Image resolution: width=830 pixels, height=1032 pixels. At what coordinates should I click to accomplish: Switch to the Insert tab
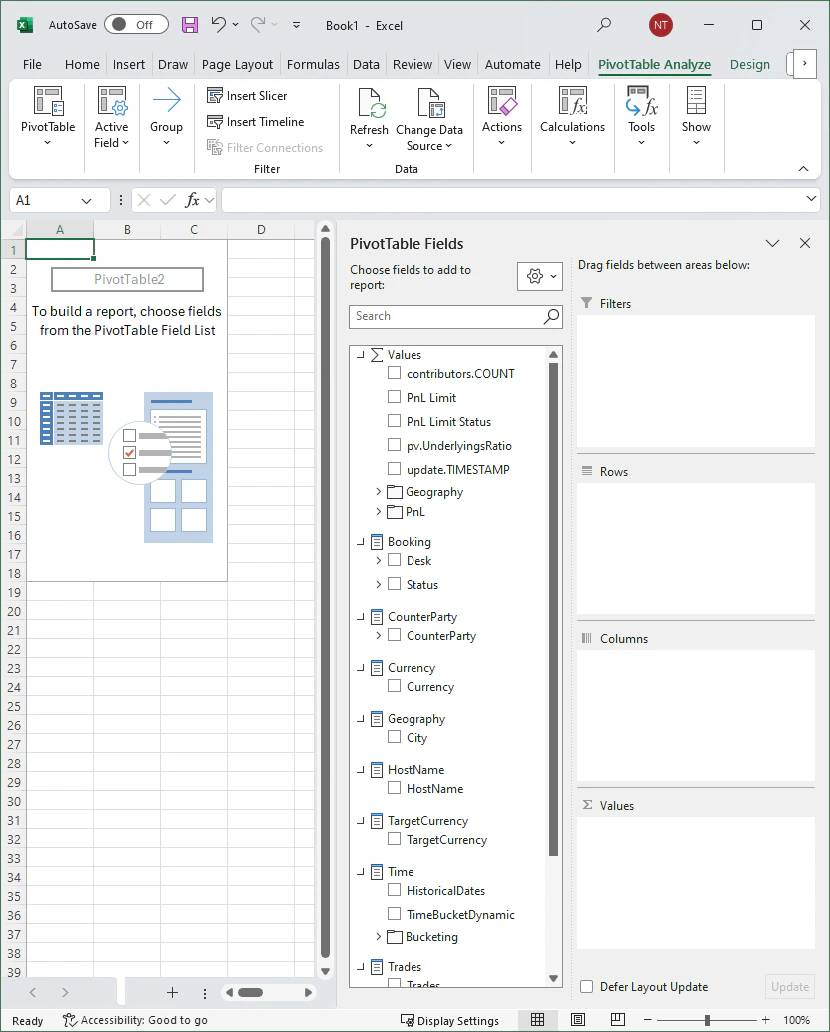coord(128,64)
